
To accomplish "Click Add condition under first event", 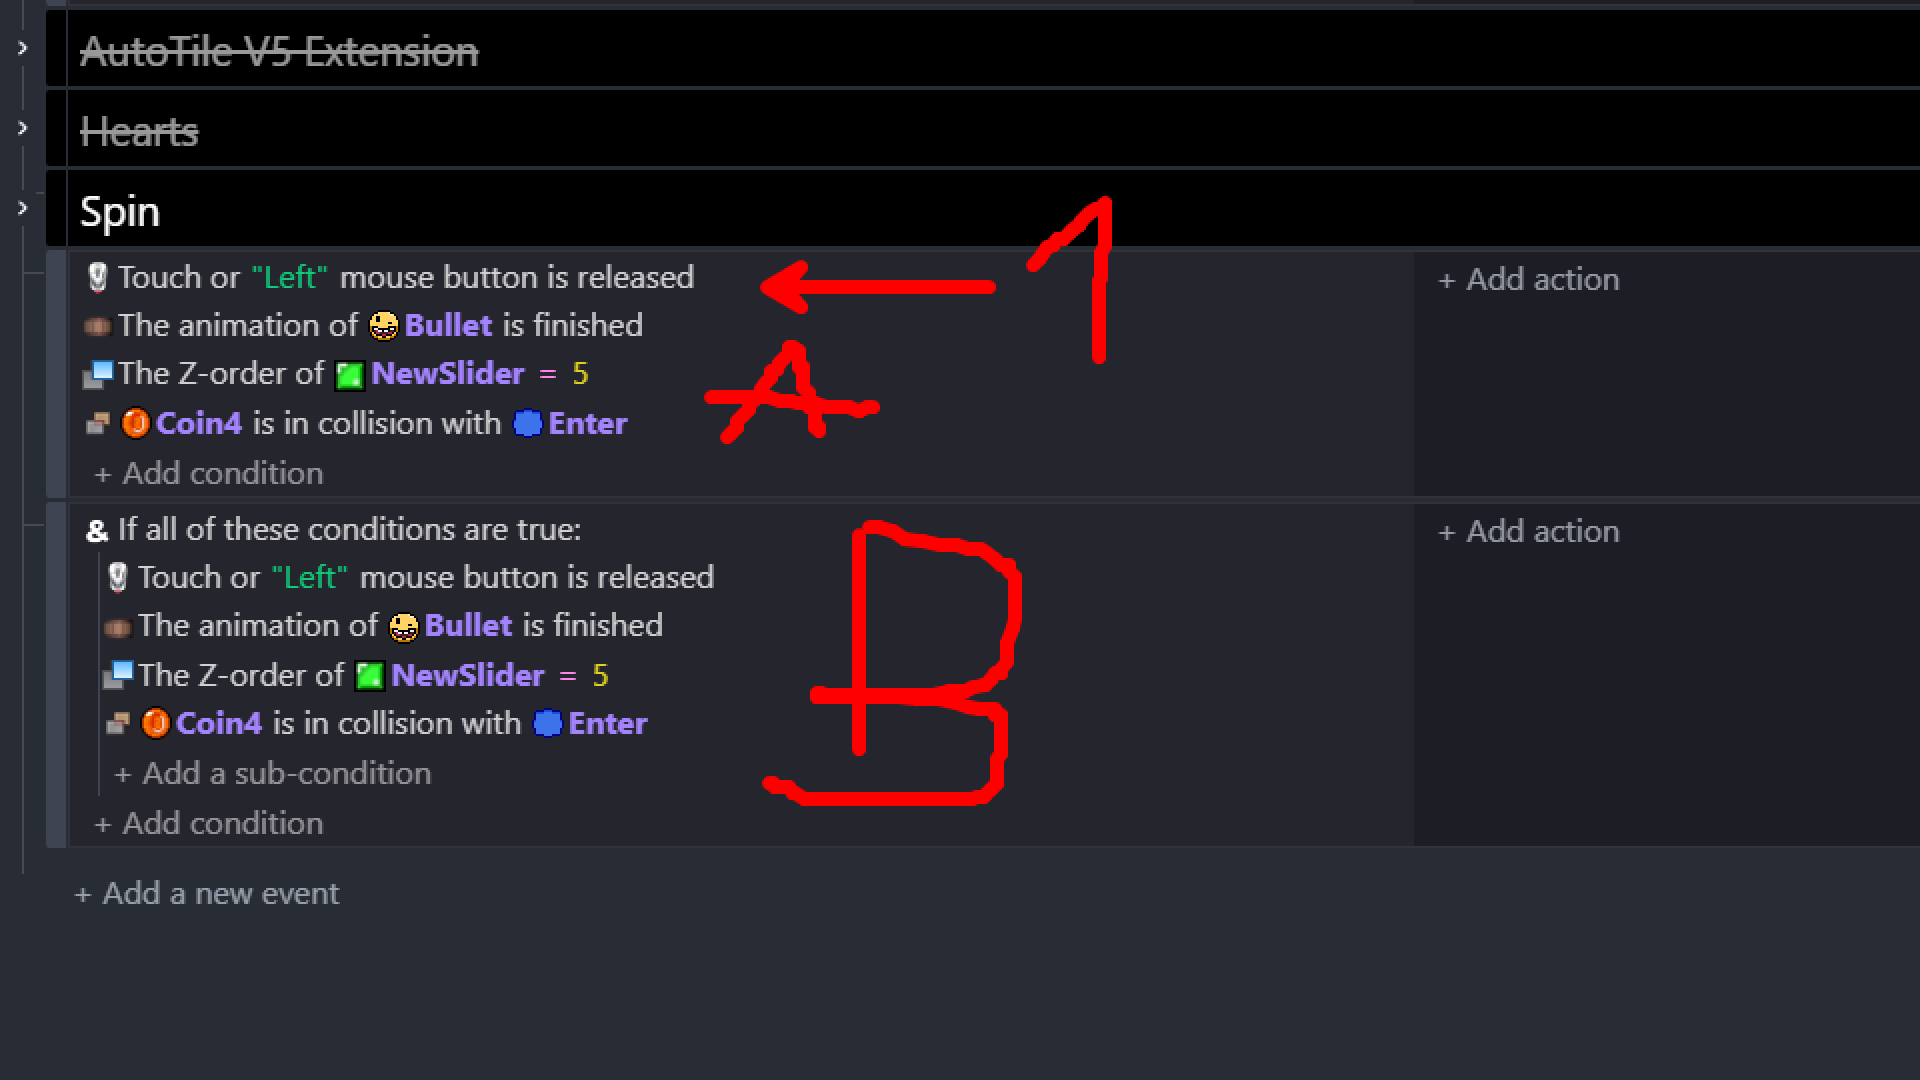I will [208, 473].
